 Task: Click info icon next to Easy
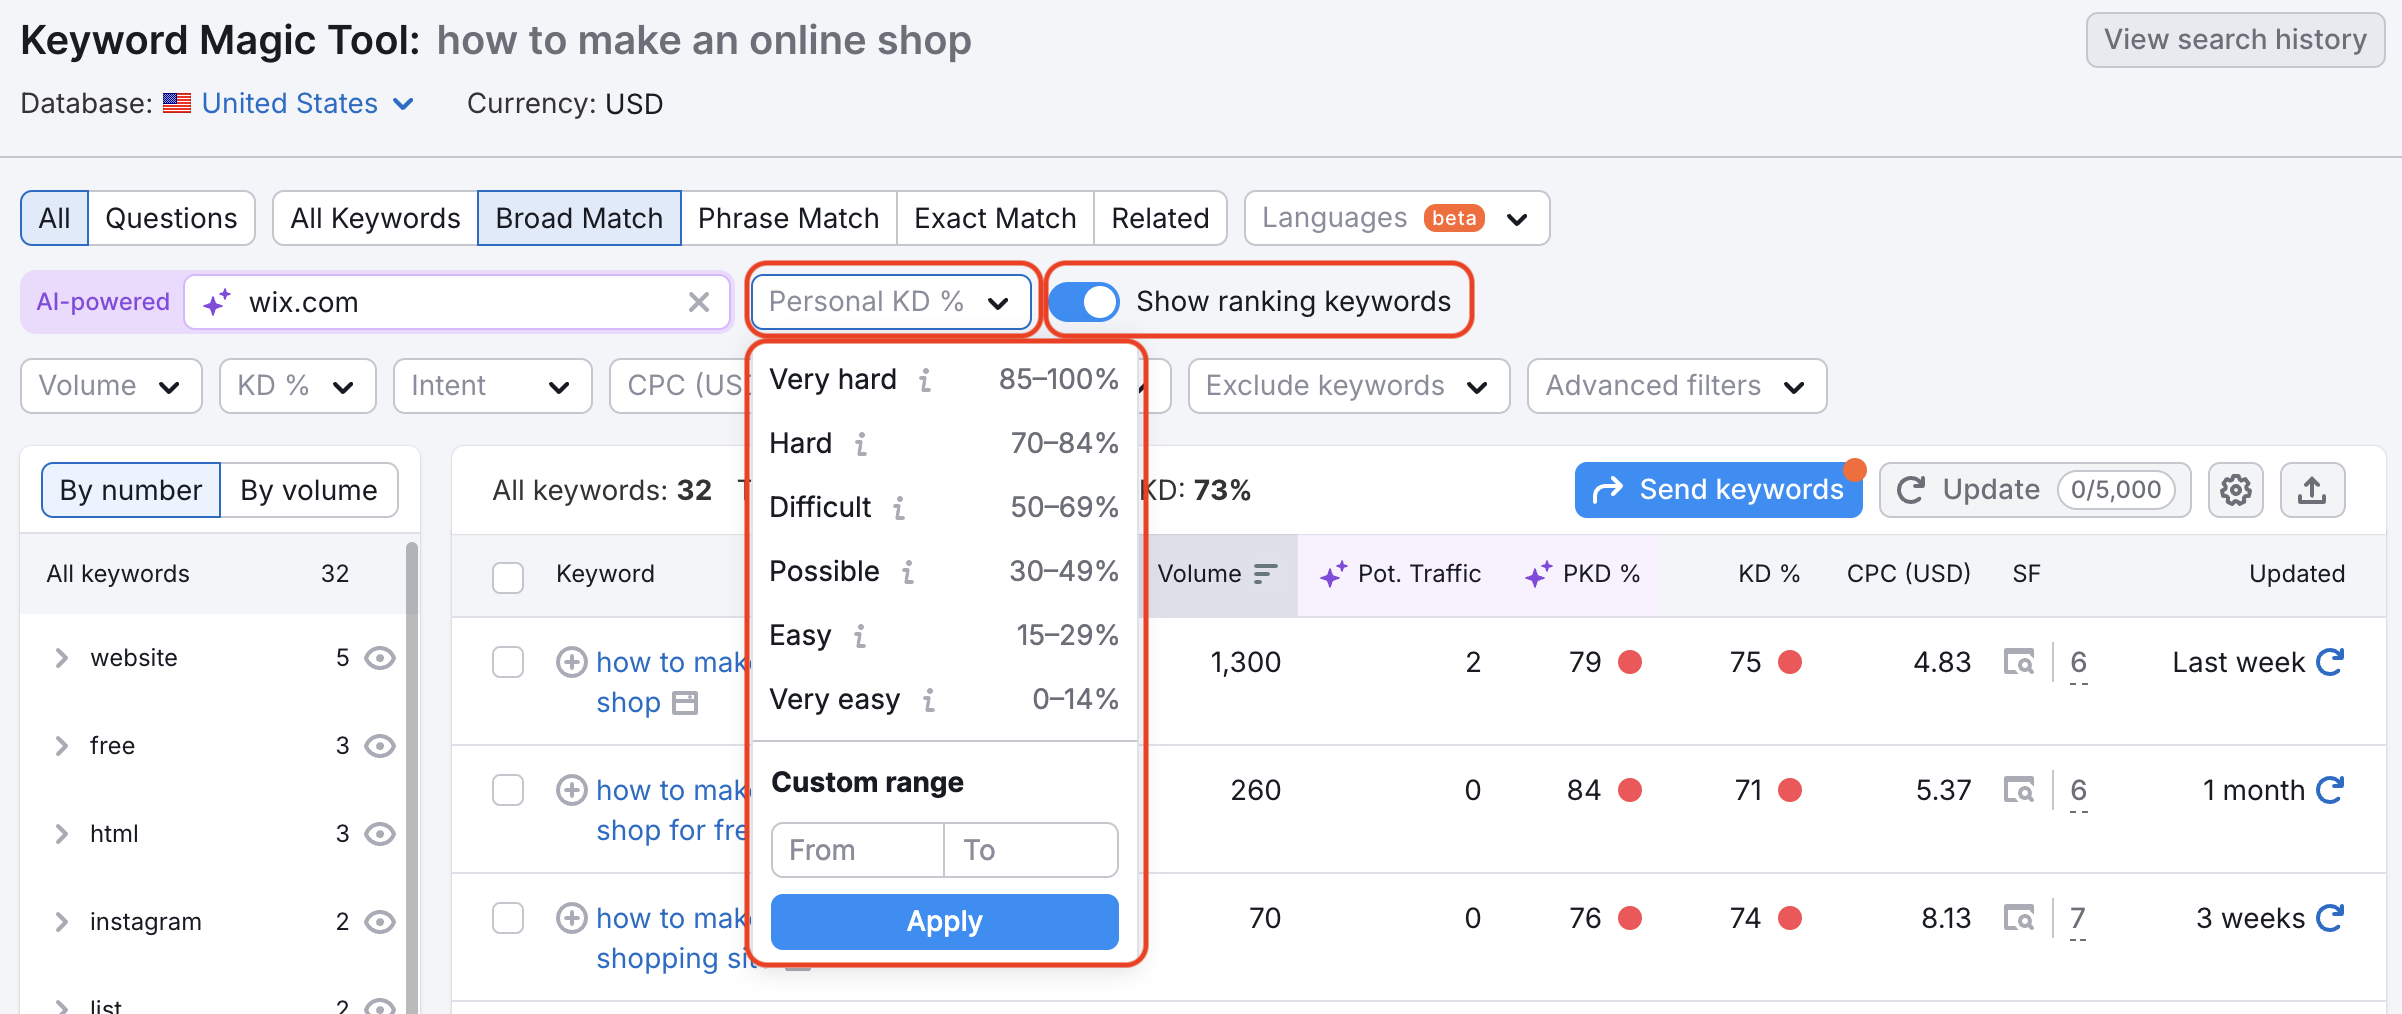click(x=860, y=636)
